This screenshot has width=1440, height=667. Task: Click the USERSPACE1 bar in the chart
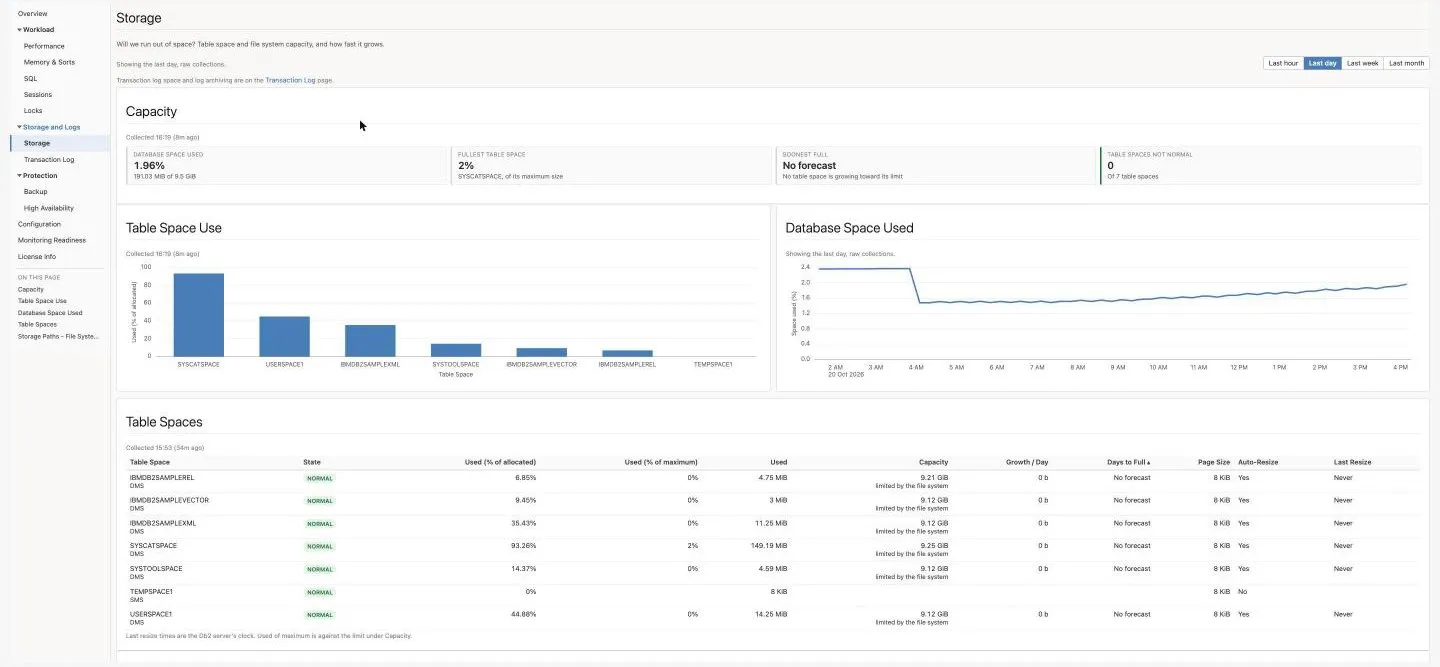284,336
